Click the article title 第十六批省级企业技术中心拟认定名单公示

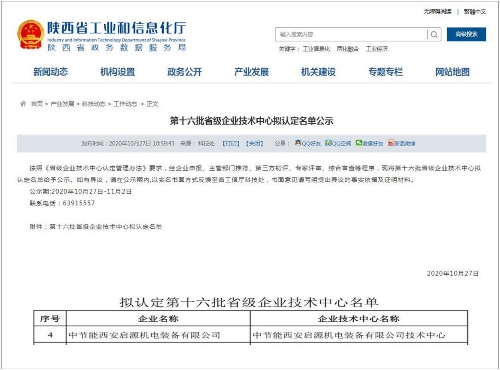coord(251,121)
